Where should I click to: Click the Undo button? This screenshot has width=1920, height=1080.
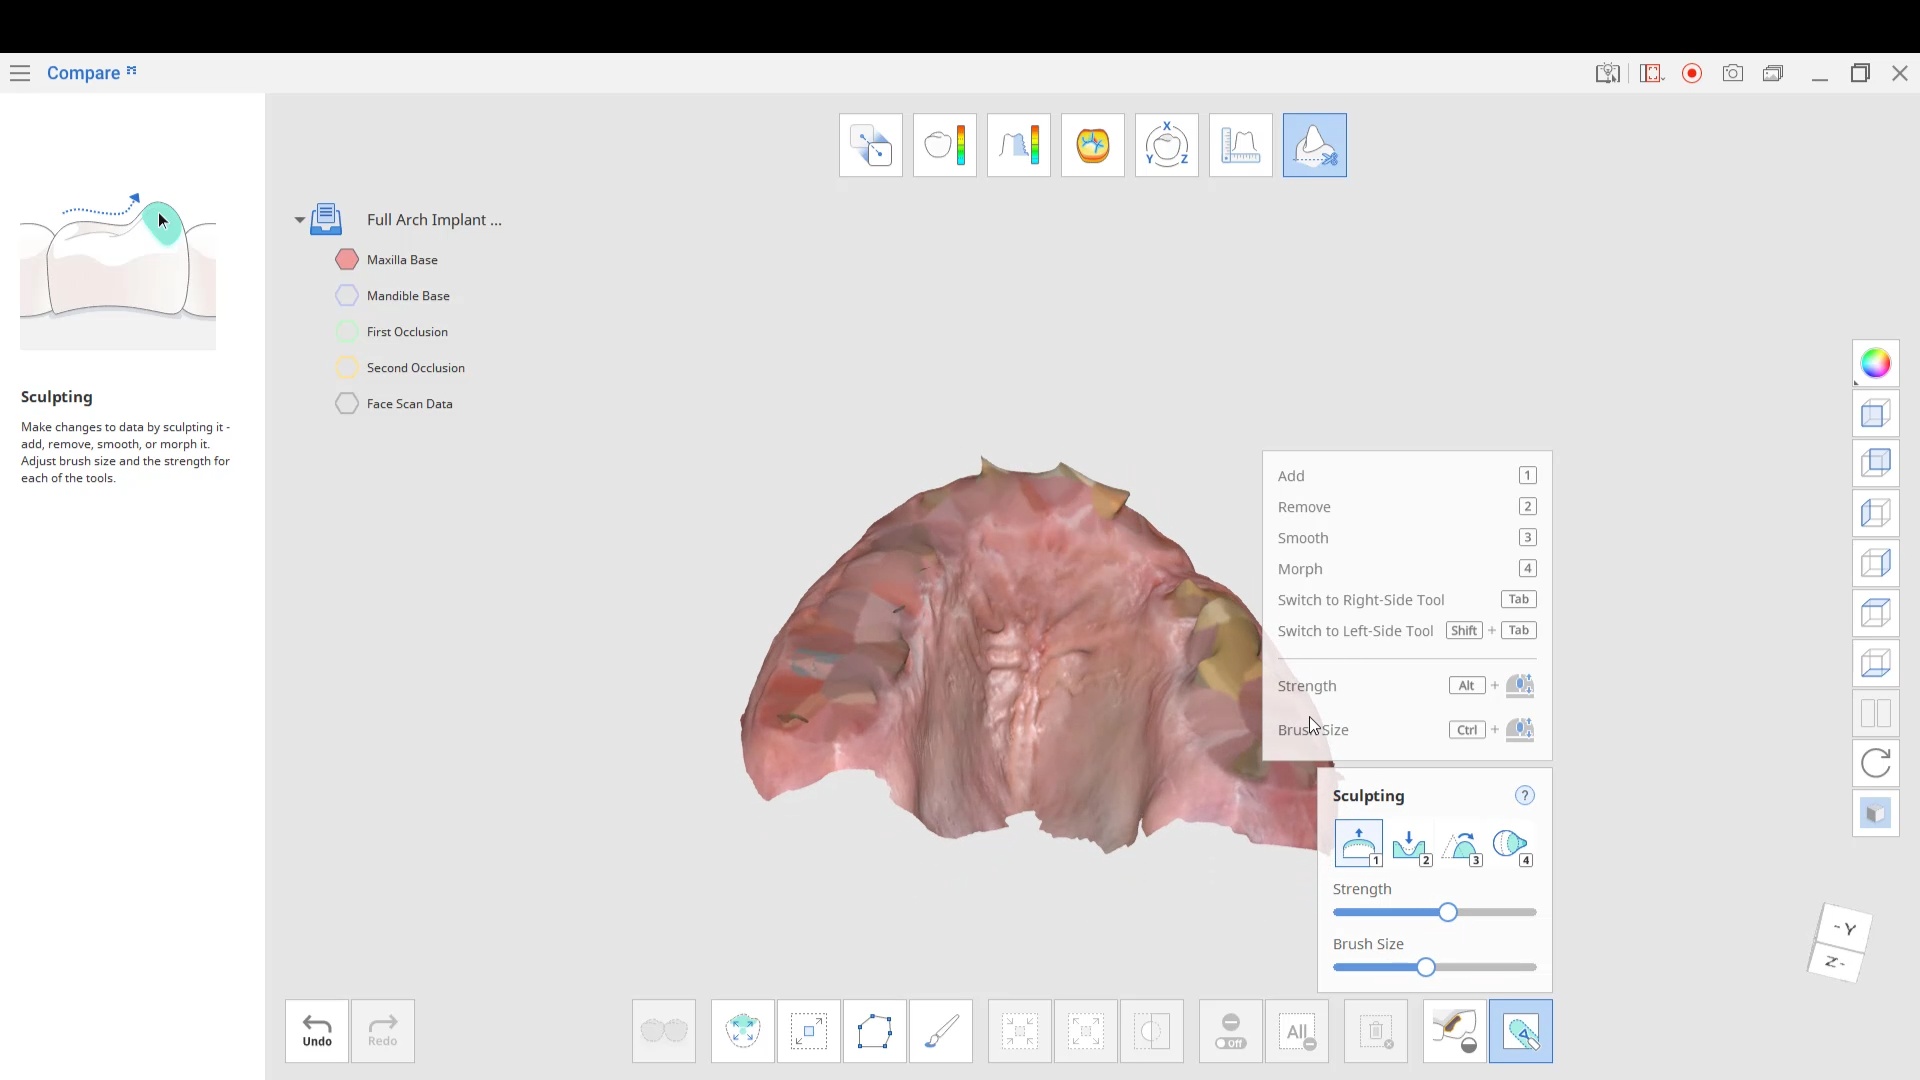[x=317, y=1031]
